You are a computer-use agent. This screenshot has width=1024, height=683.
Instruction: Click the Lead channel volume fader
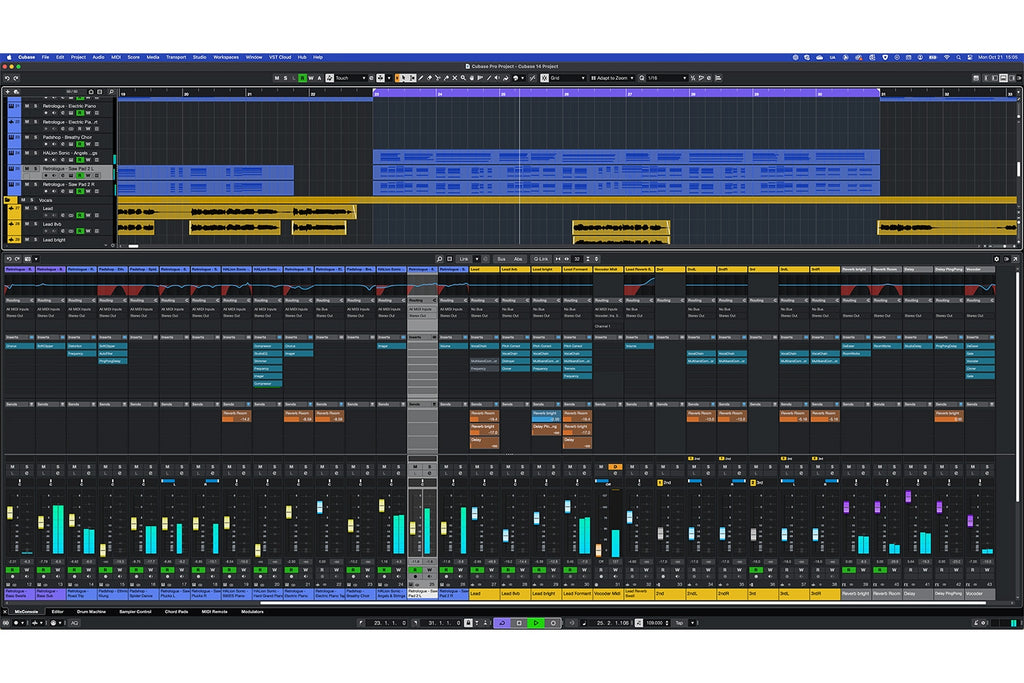(475, 513)
